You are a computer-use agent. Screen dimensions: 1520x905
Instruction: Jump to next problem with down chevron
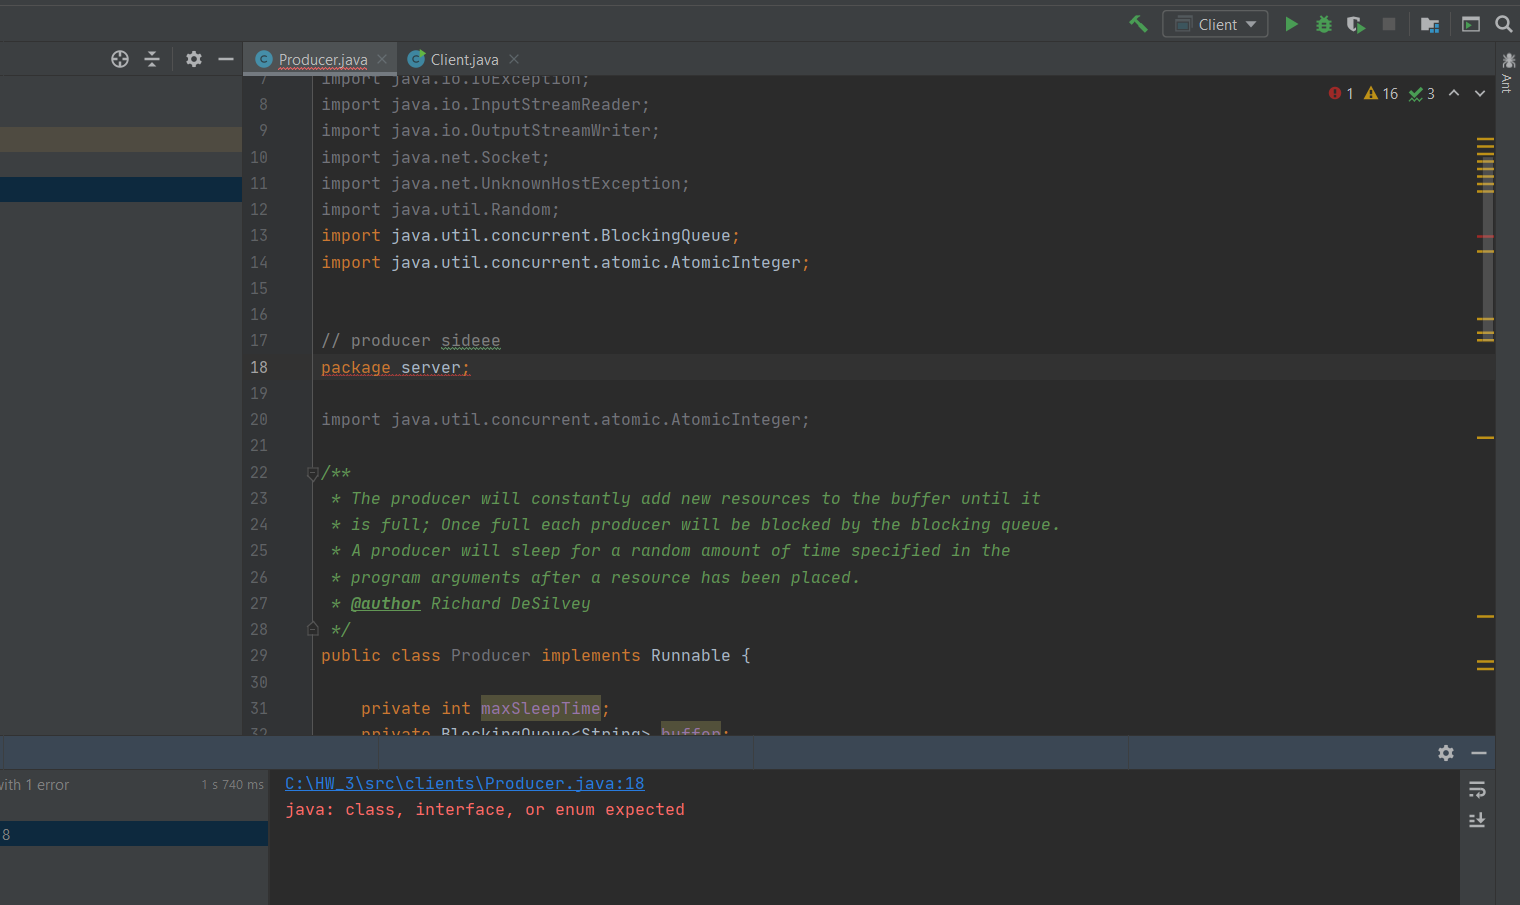coord(1479,93)
